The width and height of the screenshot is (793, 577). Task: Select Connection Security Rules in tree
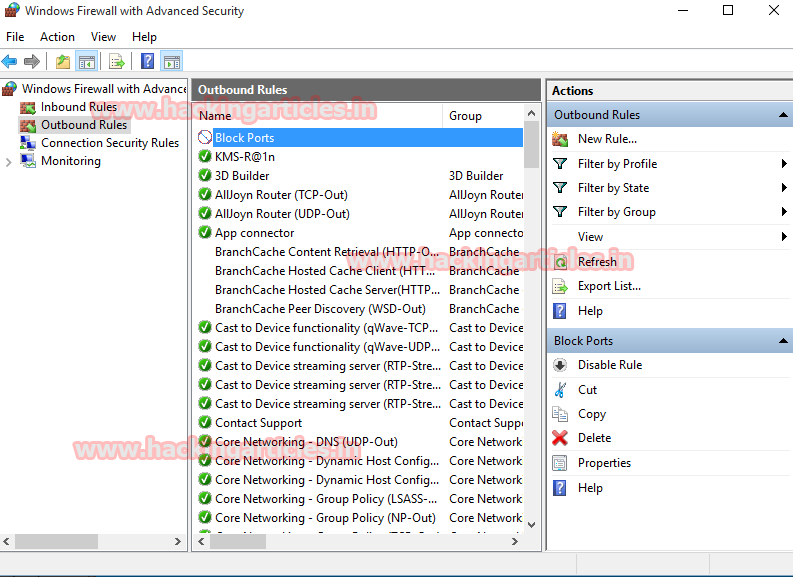110,143
